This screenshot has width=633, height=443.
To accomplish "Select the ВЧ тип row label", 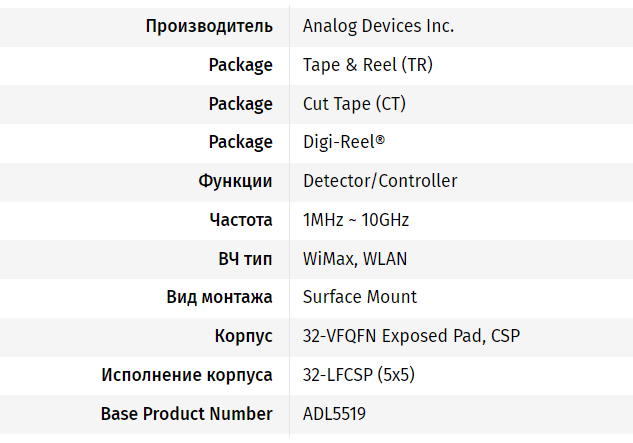I will [x=245, y=258].
